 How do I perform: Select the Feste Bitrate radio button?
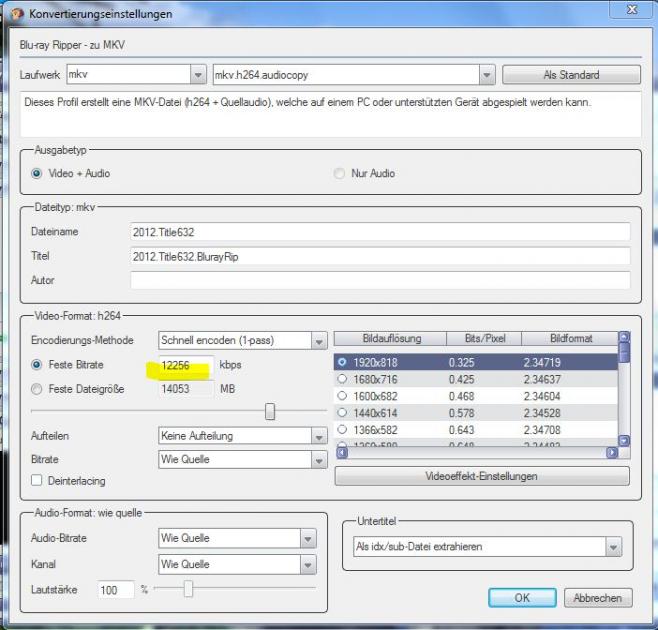point(37,365)
